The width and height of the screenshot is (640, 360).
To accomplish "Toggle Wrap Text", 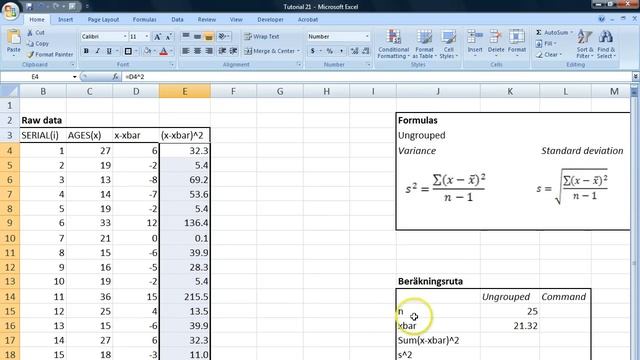I will click(262, 37).
